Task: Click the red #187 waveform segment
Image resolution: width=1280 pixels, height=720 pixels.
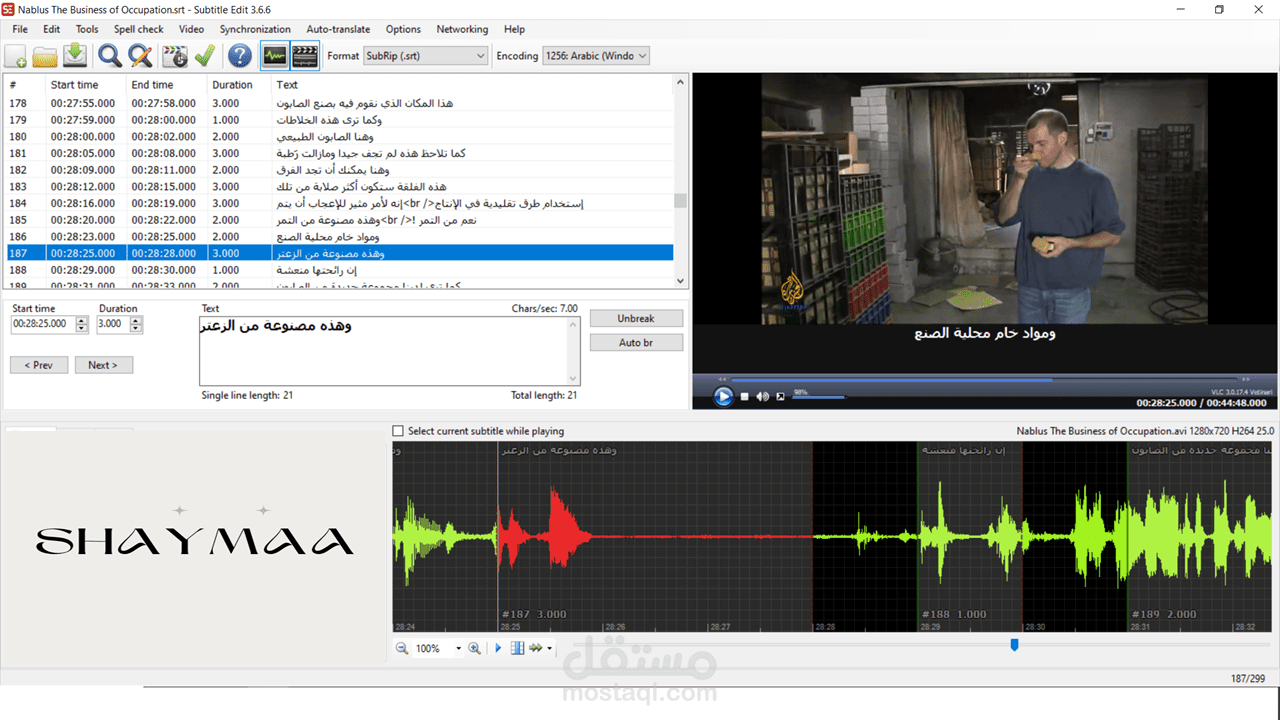Action: click(x=655, y=537)
